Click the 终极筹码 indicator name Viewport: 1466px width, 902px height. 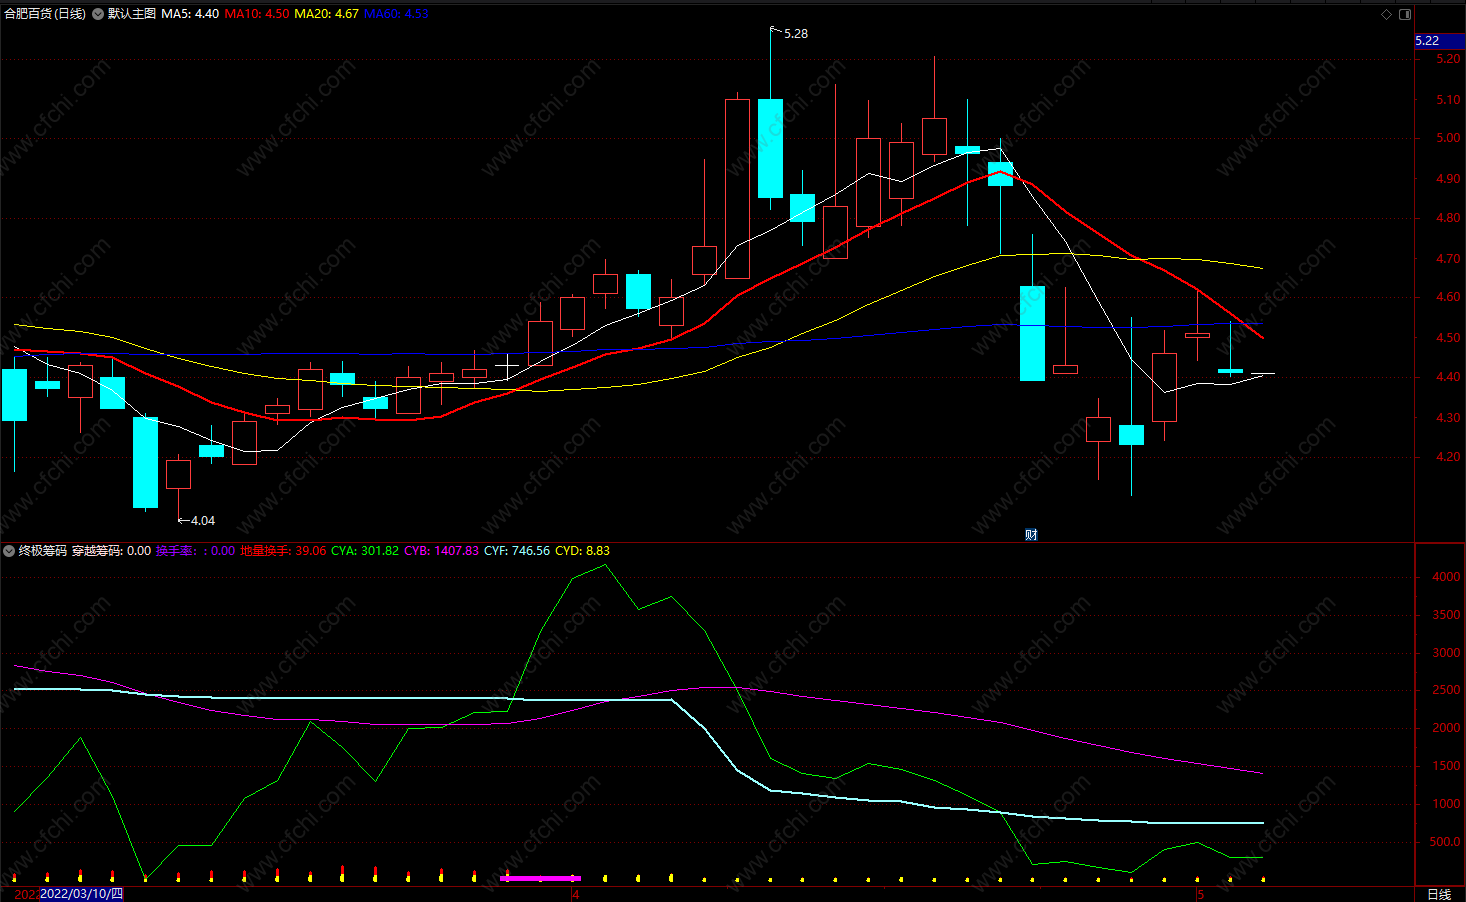tap(43, 551)
